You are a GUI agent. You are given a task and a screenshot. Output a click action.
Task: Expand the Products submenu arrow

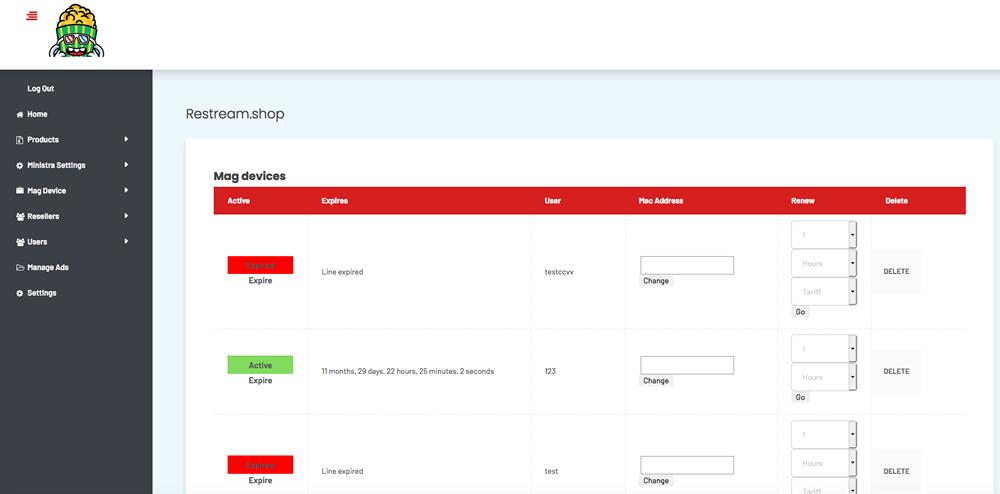pos(126,139)
